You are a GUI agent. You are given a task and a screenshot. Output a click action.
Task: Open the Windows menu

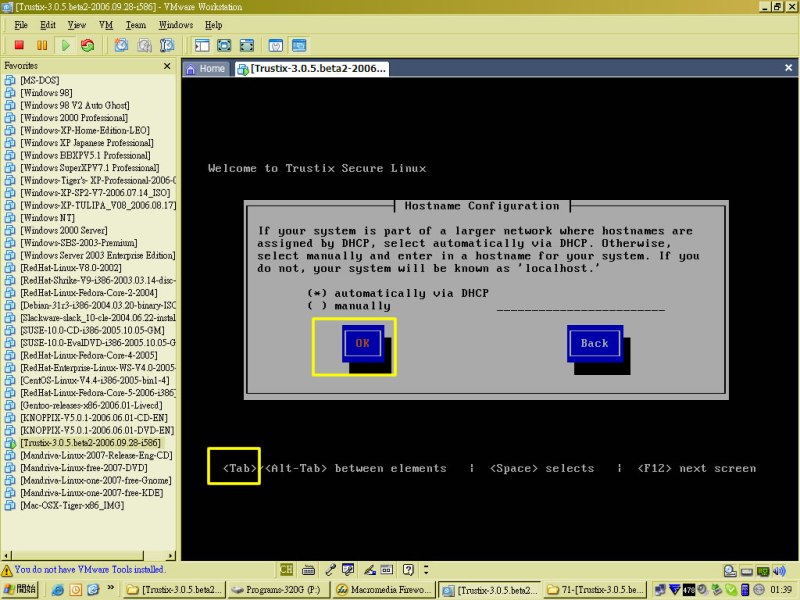176,24
